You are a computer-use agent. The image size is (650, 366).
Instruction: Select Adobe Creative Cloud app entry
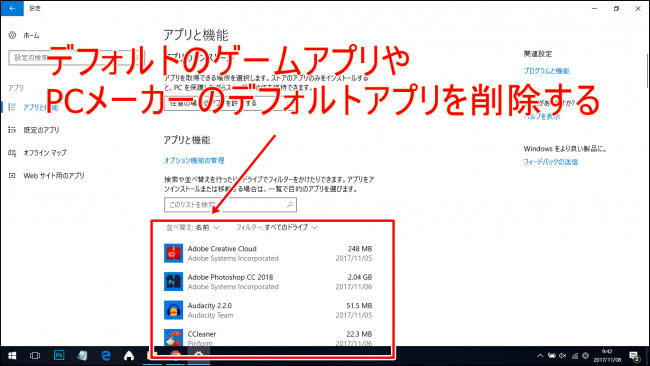(268, 253)
